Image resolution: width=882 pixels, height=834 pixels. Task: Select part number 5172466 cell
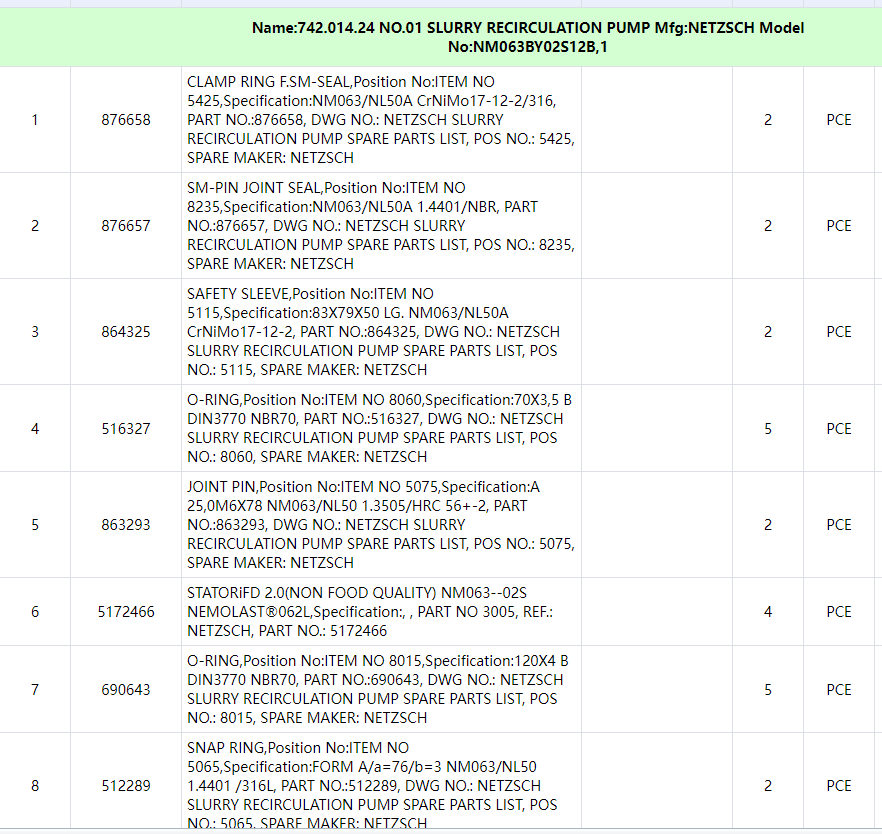pos(126,612)
